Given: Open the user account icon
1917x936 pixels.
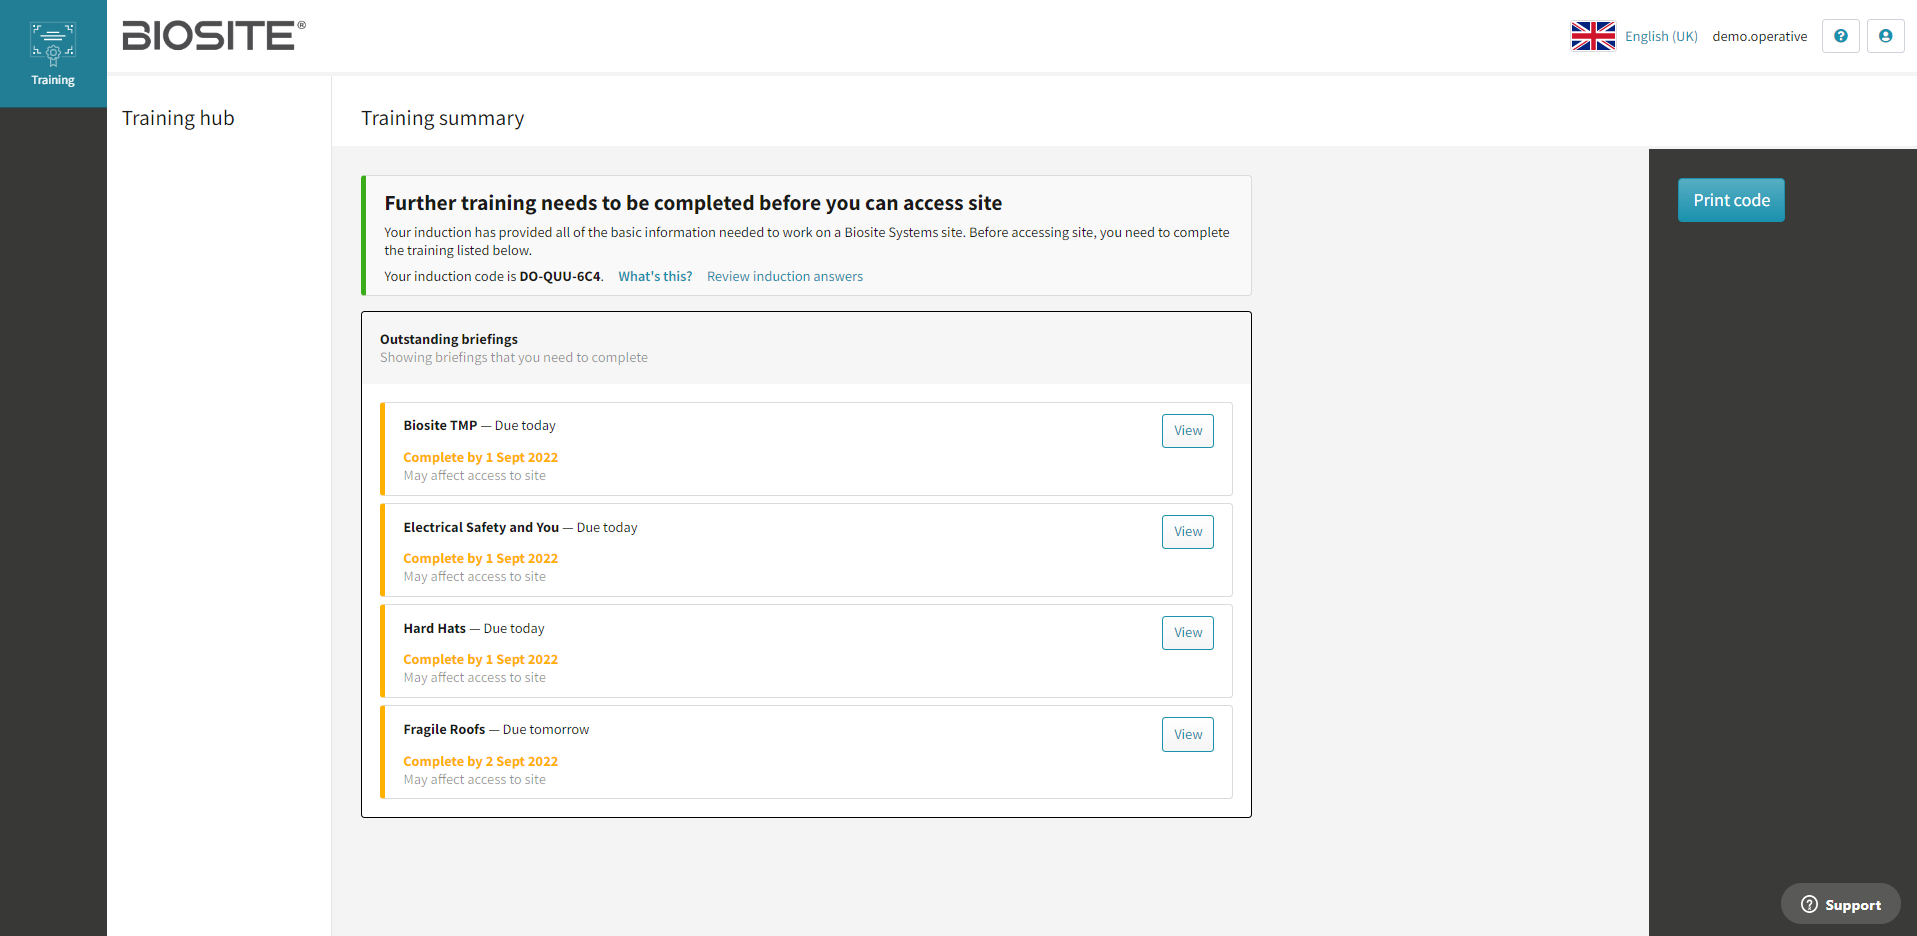Looking at the screenshot, I should tap(1885, 36).
